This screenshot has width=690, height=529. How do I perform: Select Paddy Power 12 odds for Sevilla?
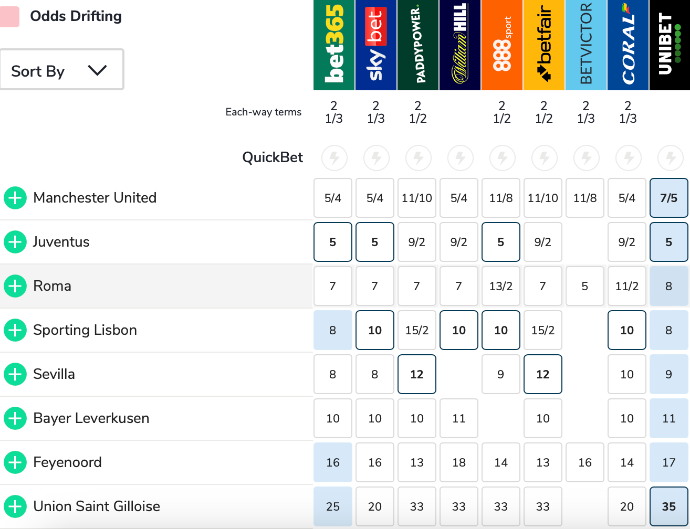click(x=417, y=374)
